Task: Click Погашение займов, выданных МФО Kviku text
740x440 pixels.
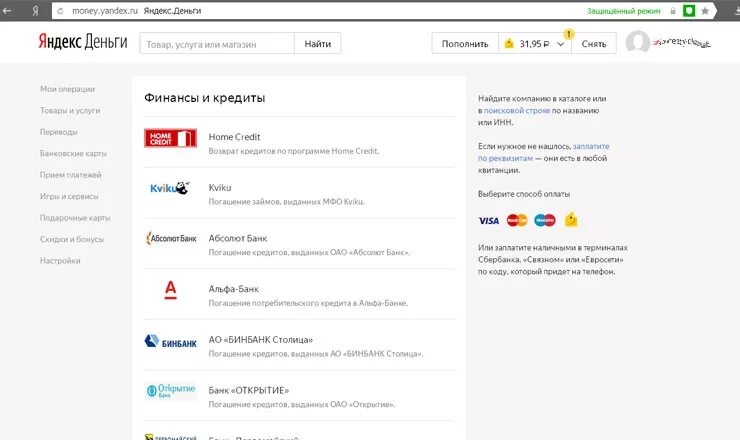Action: click(x=286, y=202)
